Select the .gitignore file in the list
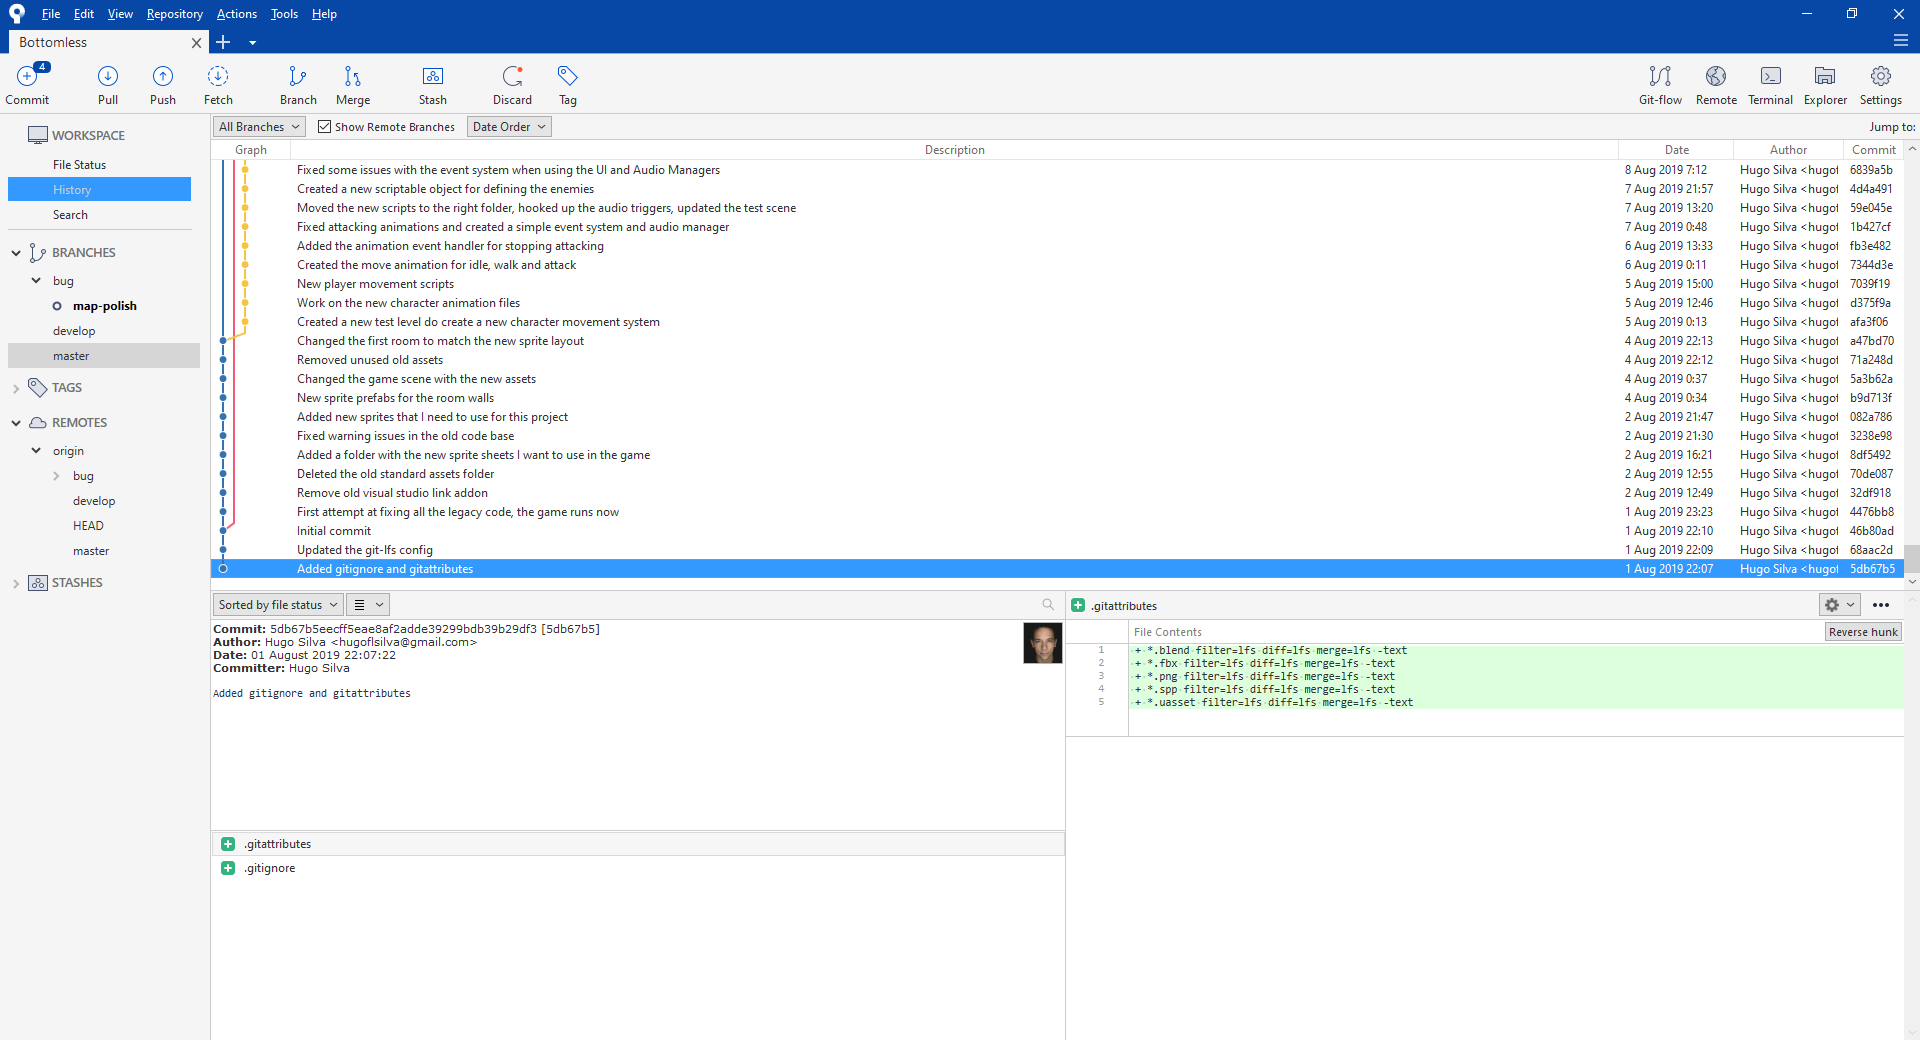 tap(270, 868)
